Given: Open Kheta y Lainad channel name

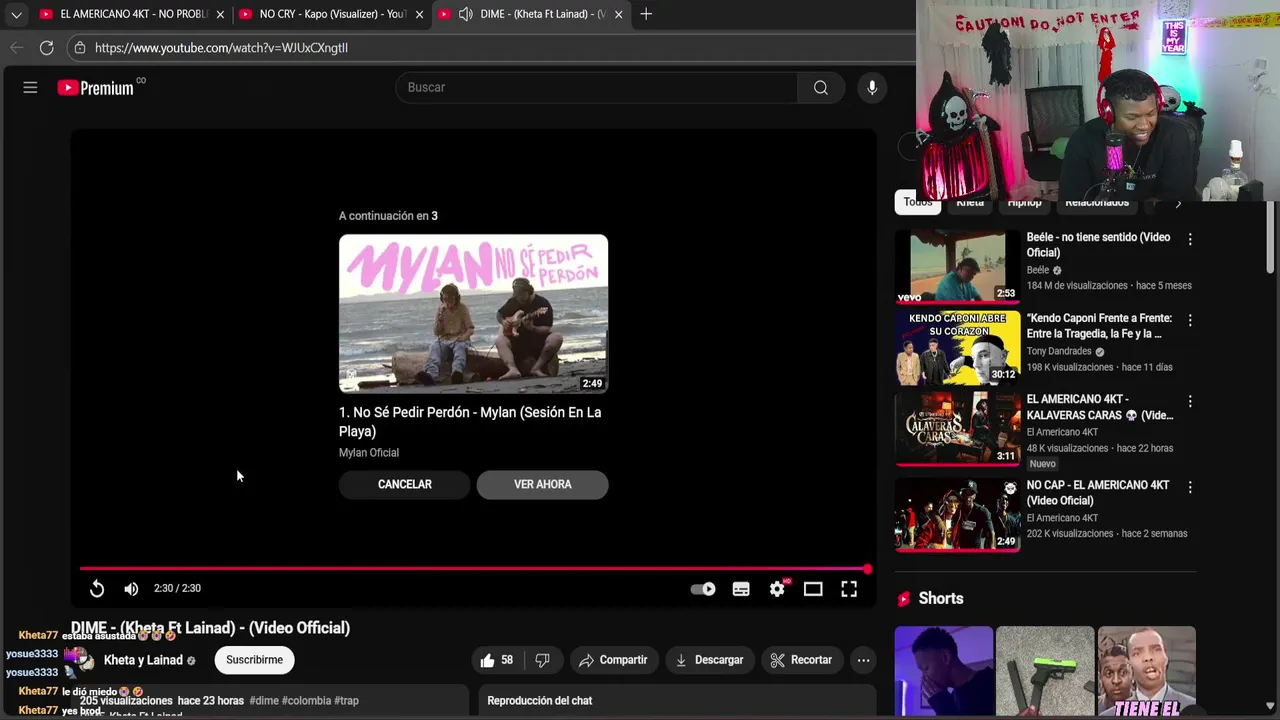Looking at the screenshot, I should 143,660.
